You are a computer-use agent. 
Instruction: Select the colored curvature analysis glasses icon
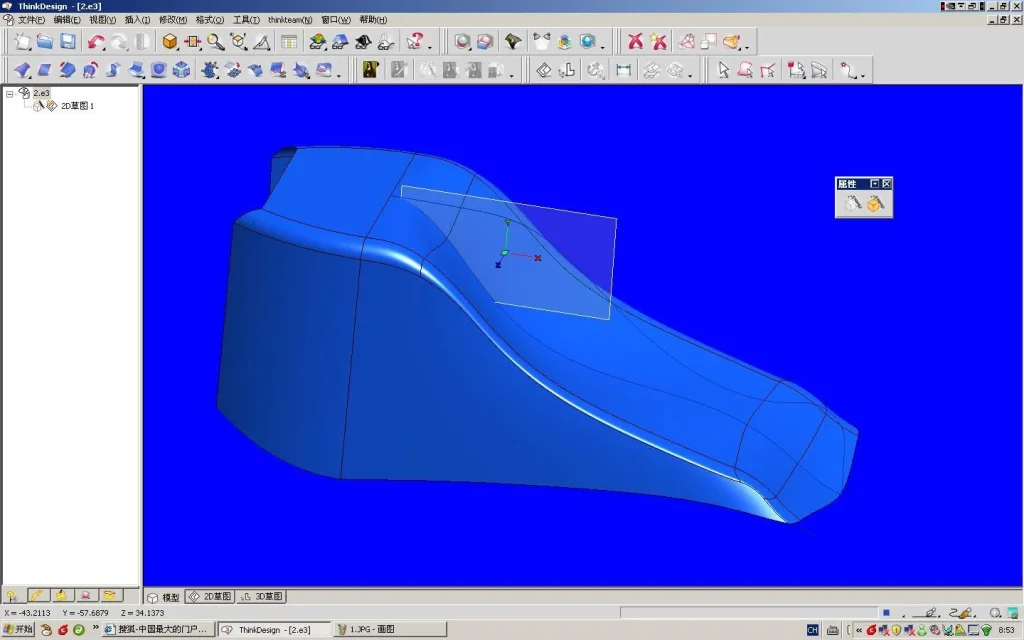(317, 42)
